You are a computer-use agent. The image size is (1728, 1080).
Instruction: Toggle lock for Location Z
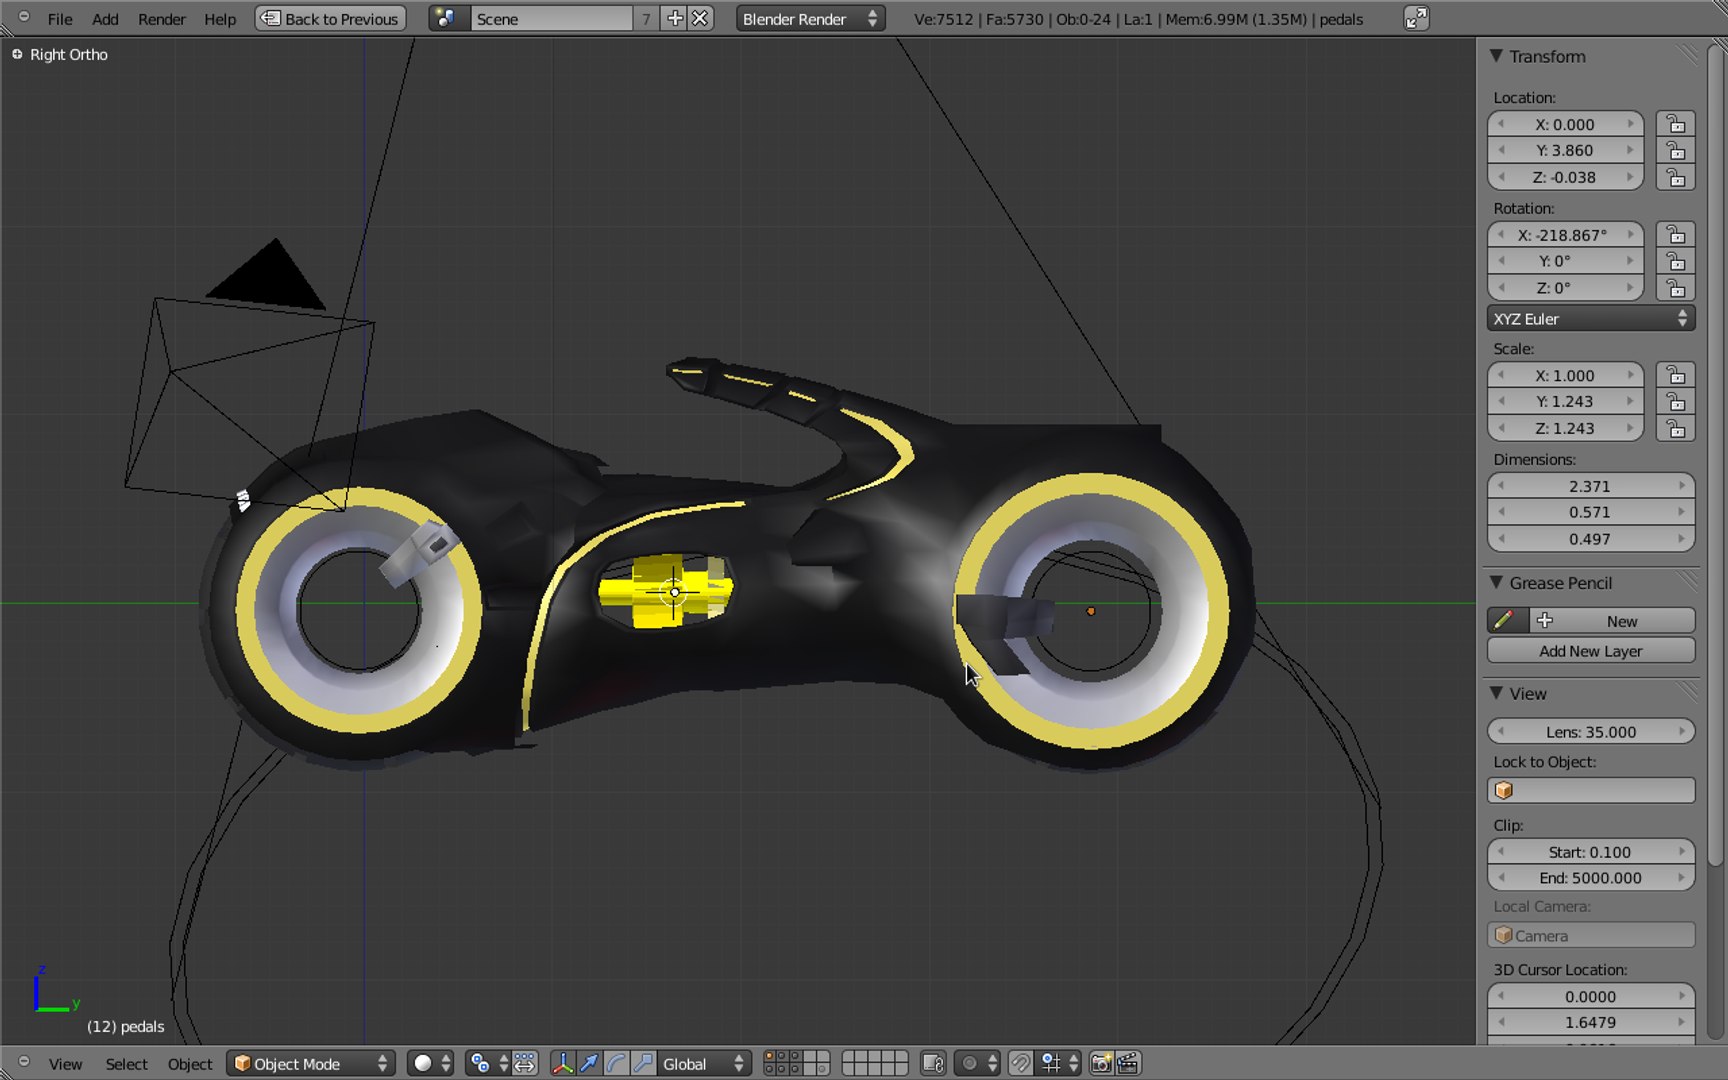pyautogui.click(x=1676, y=178)
